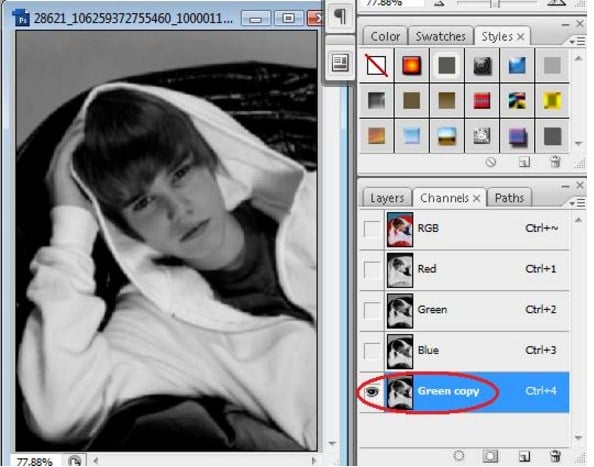Close the Channels tab

pos(477,198)
